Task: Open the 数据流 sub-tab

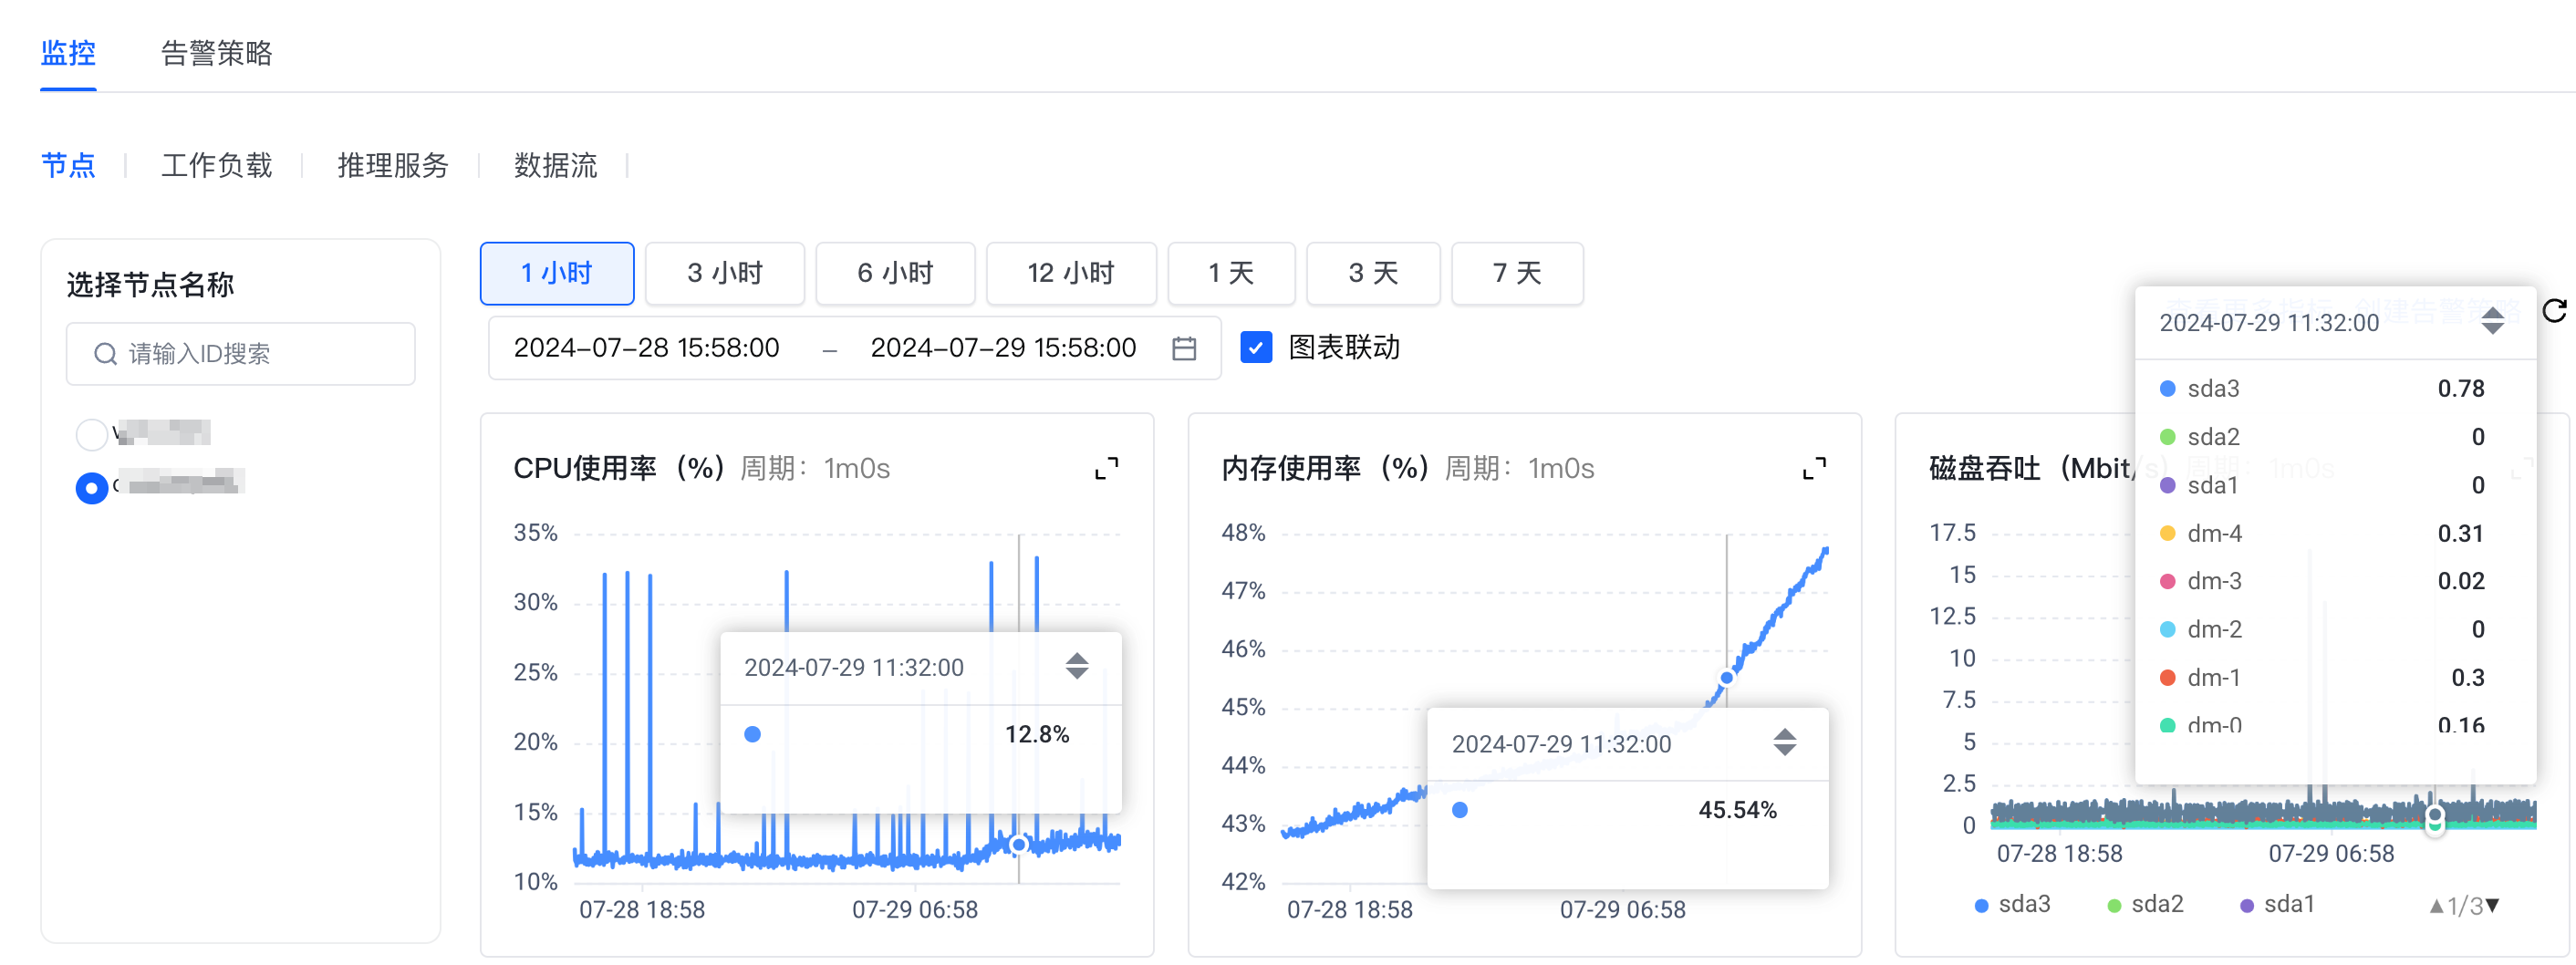Action: tap(555, 165)
